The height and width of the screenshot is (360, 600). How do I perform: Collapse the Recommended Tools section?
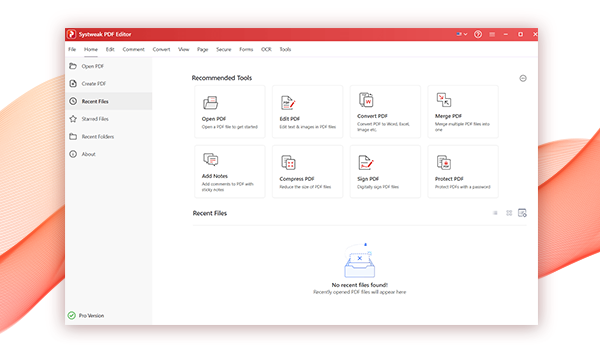(523, 78)
